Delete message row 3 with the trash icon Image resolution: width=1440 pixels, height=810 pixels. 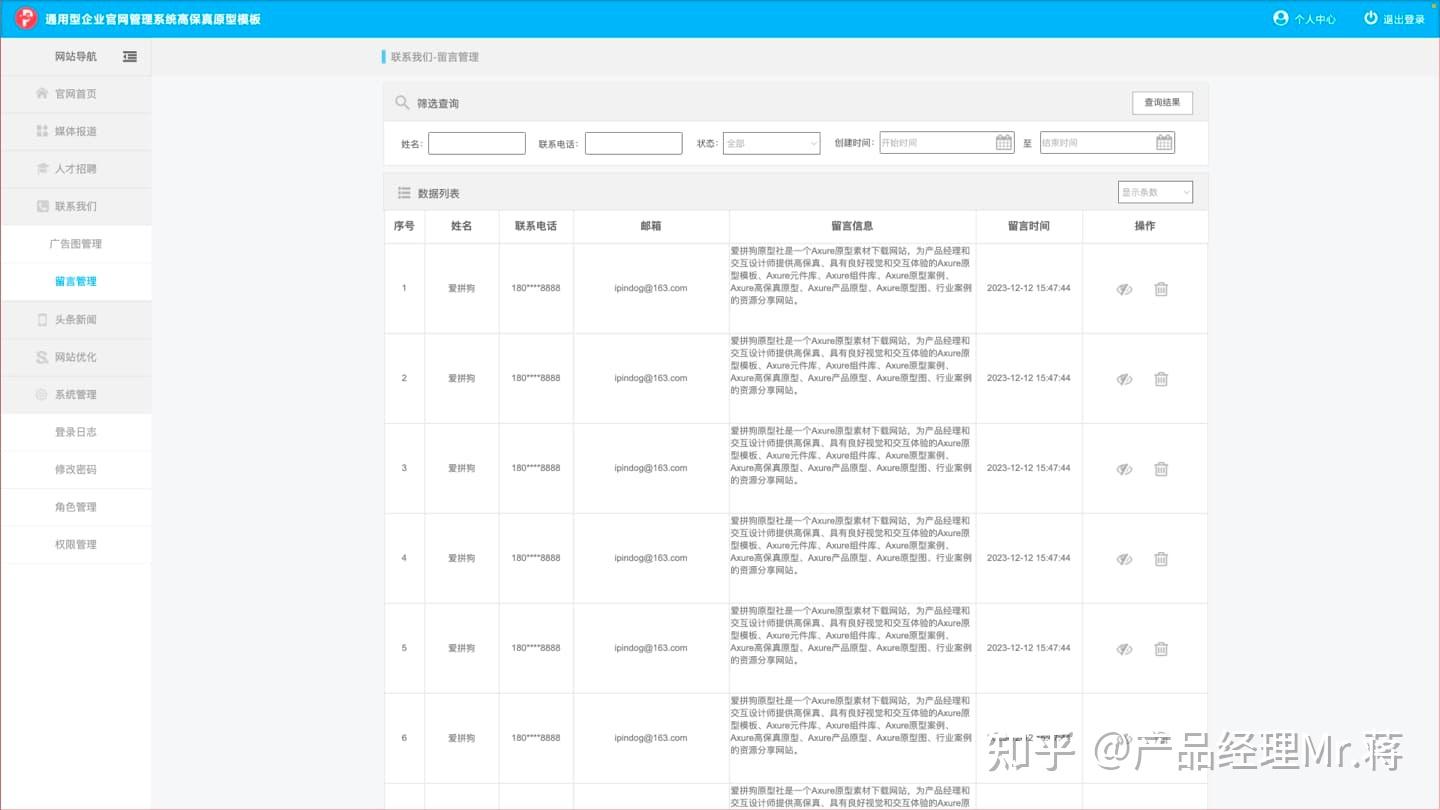click(1161, 469)
